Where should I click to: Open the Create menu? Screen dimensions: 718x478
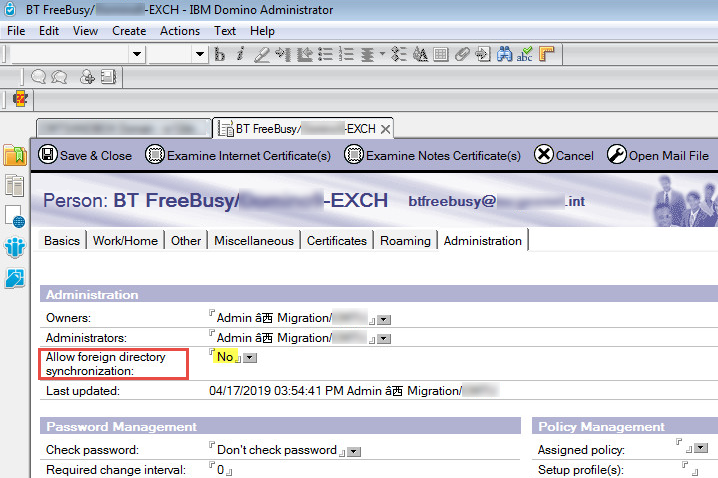[x=129, y=31]
